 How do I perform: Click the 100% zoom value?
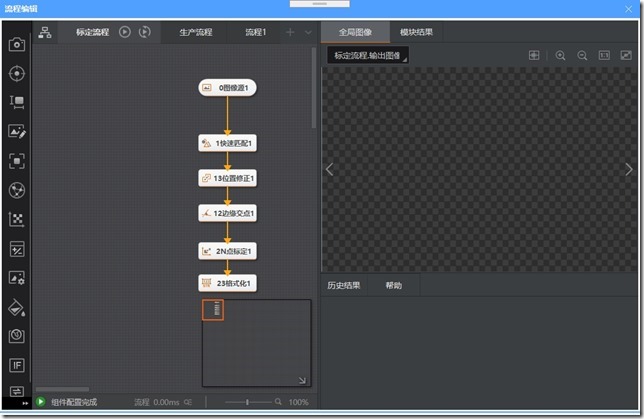[x=299, y=402]
